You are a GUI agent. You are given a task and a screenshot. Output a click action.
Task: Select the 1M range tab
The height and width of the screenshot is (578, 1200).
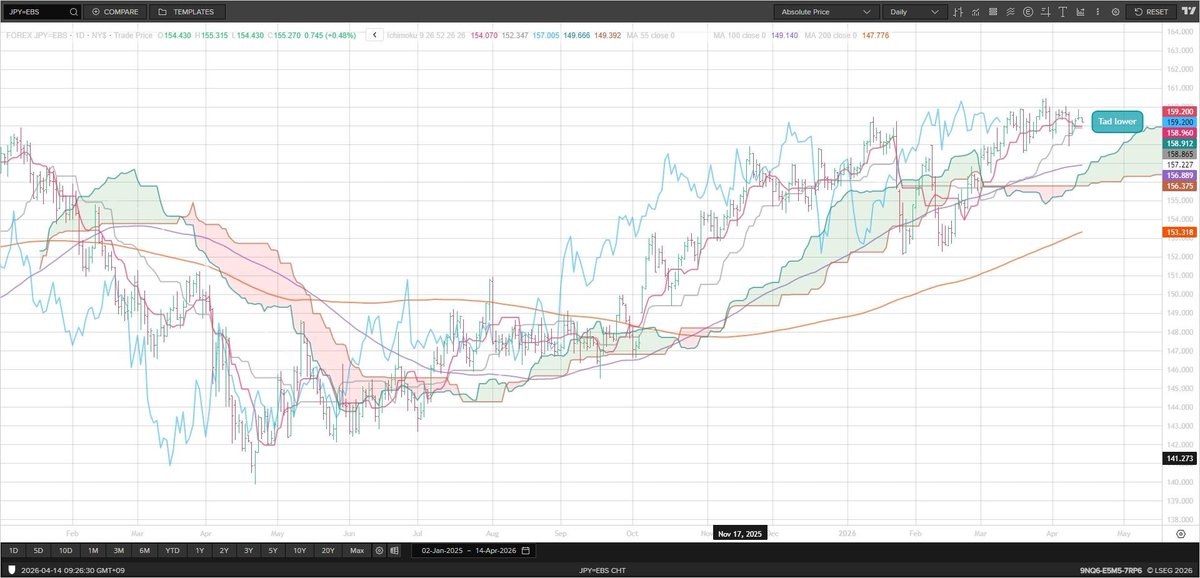[92, 550]
